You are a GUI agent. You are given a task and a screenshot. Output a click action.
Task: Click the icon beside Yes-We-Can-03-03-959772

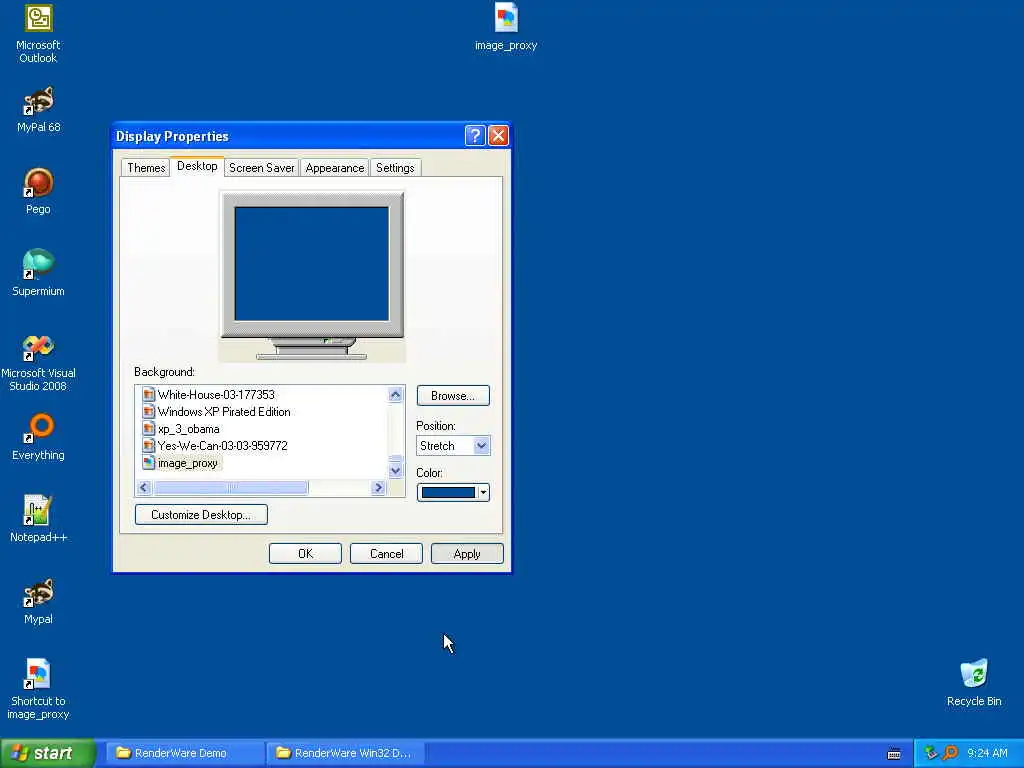[149, 446]
